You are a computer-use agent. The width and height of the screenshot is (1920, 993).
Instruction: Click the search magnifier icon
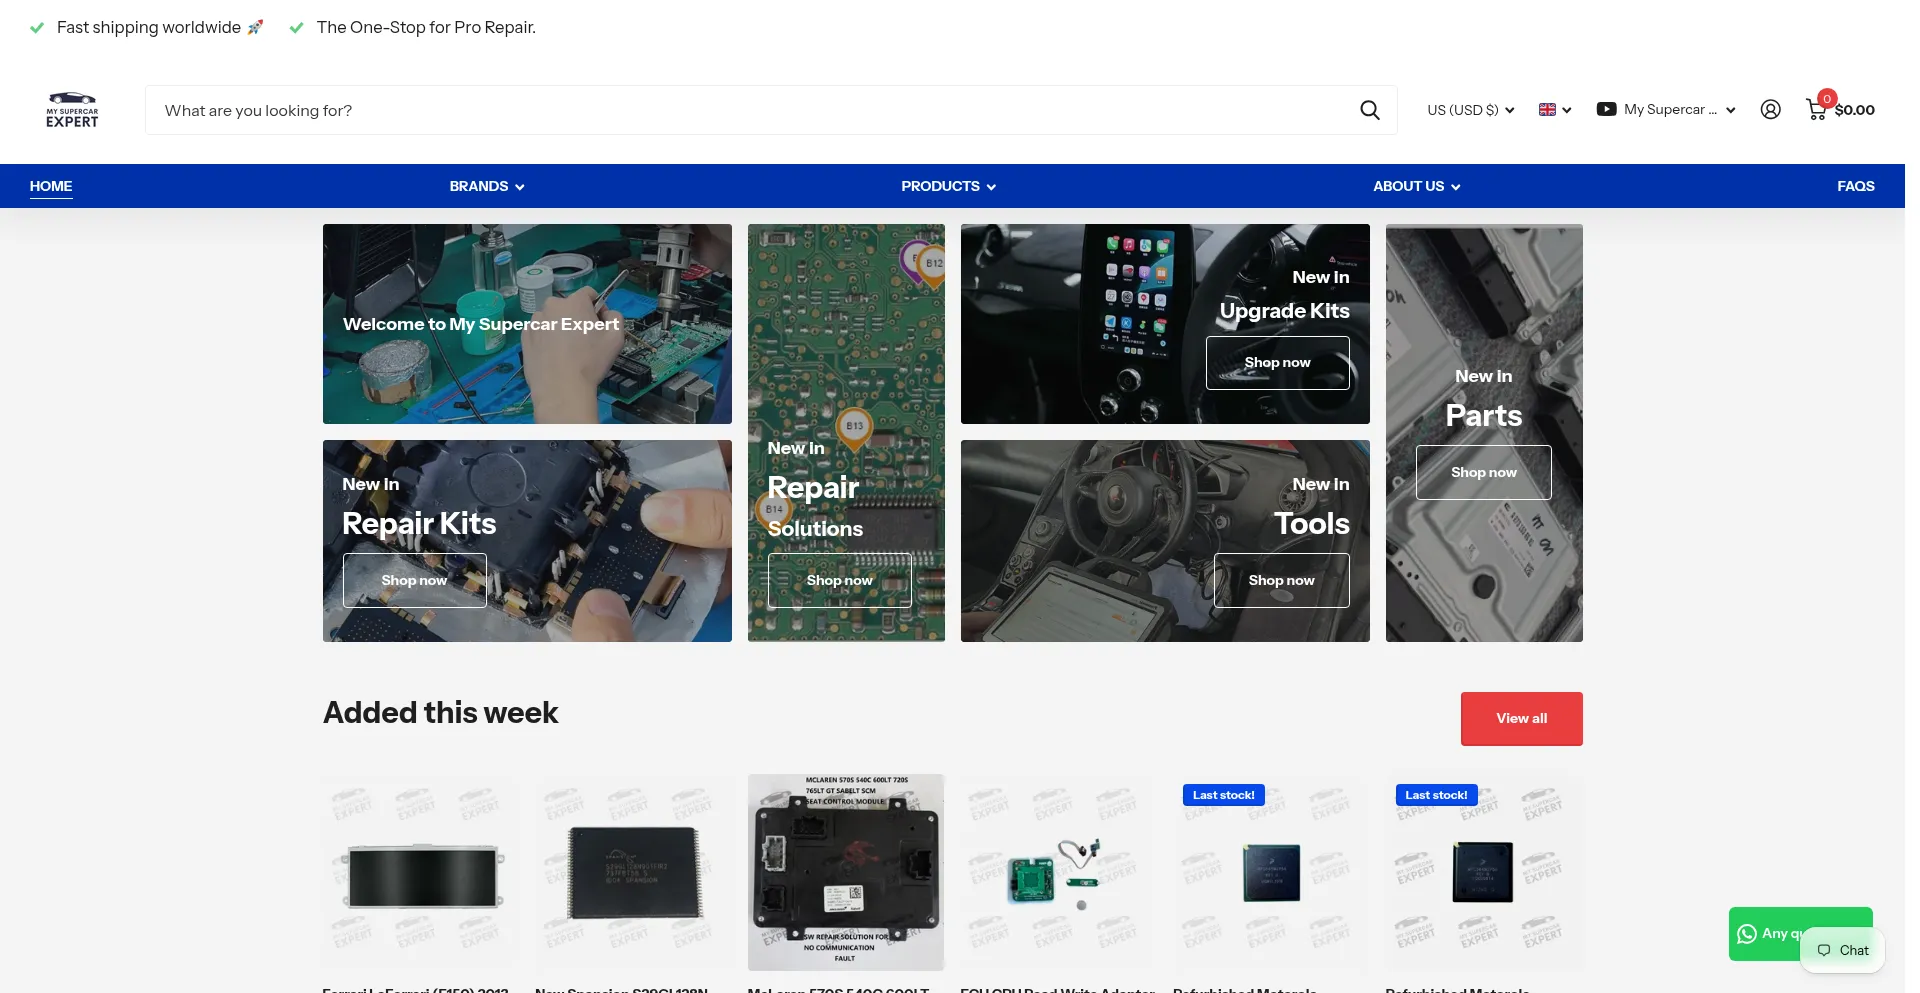(1370, 110)
